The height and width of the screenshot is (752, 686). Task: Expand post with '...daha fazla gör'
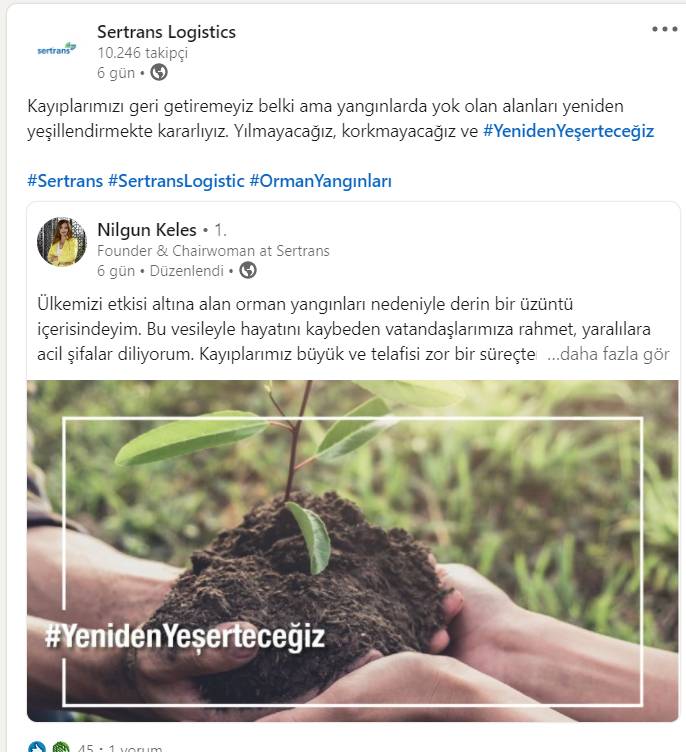[x=608, y=354]
